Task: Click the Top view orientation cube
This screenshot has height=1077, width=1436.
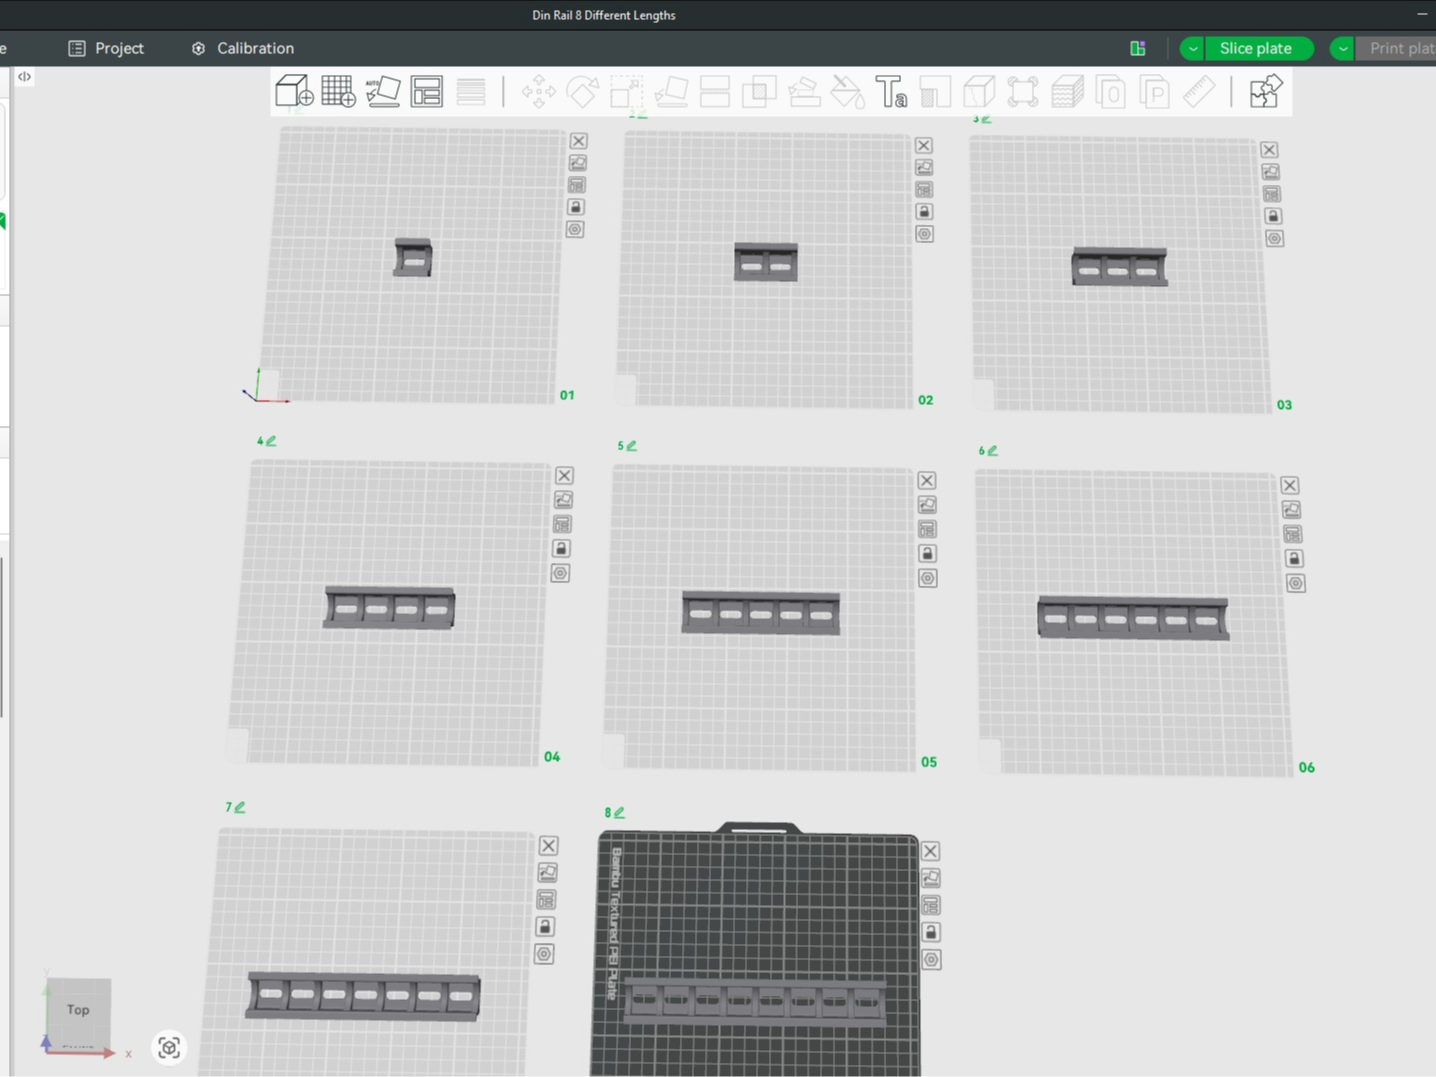Action: tap(78, 1010)
